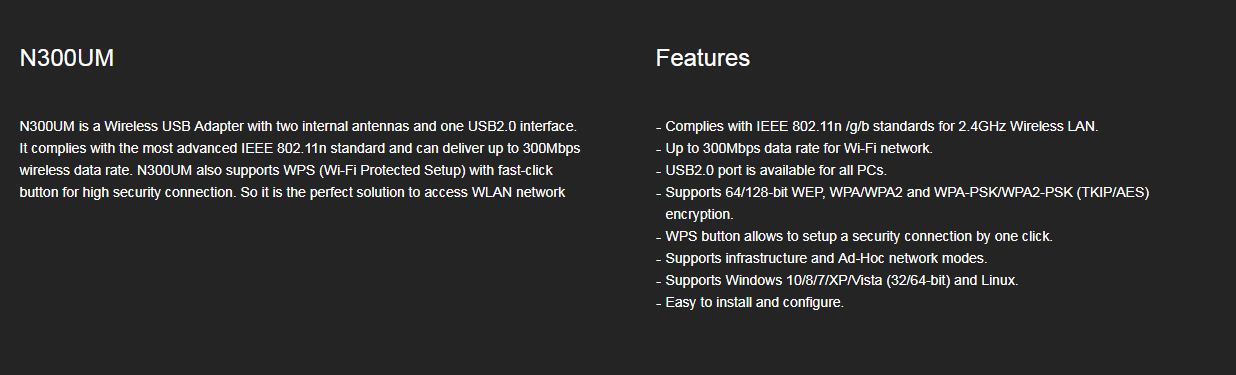Click the N300UM product heading
The image size is (1236, 375).
(x=66, y=59)
